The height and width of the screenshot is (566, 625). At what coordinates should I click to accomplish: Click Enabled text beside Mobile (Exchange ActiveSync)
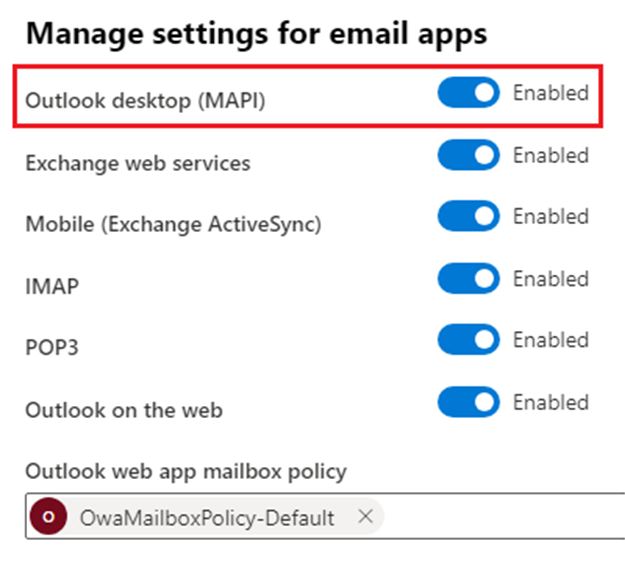coord(551,216)
